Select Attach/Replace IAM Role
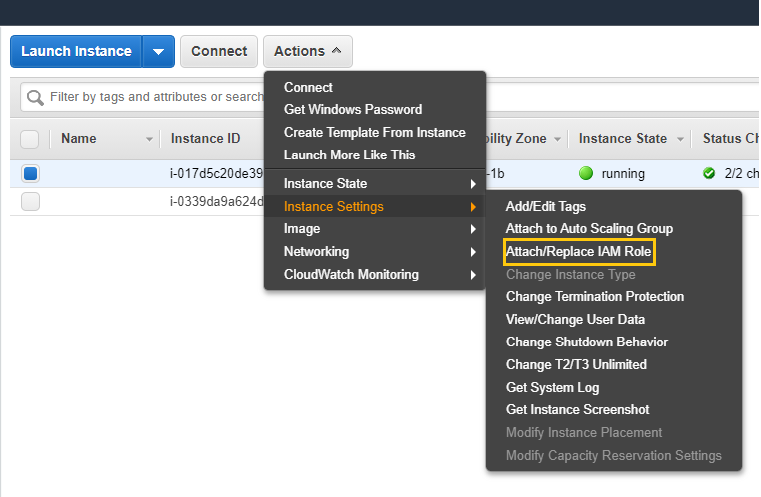Viewport: 761px width, 497px height. [579, 252]
